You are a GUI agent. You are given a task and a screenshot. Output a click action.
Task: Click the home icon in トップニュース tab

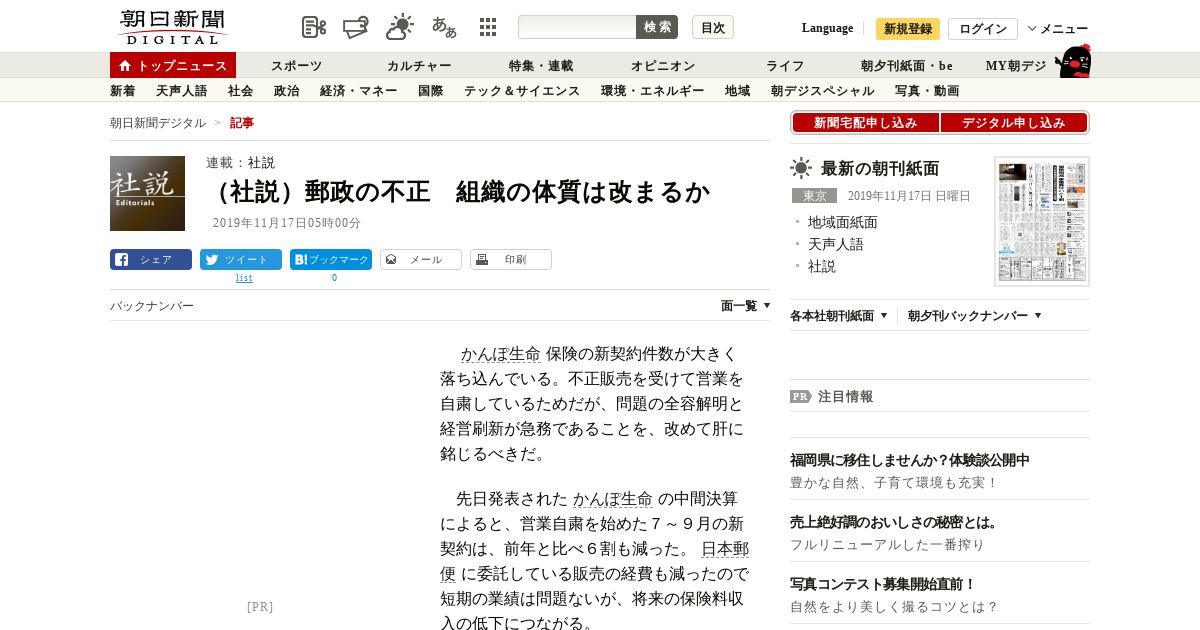(125, 66)
